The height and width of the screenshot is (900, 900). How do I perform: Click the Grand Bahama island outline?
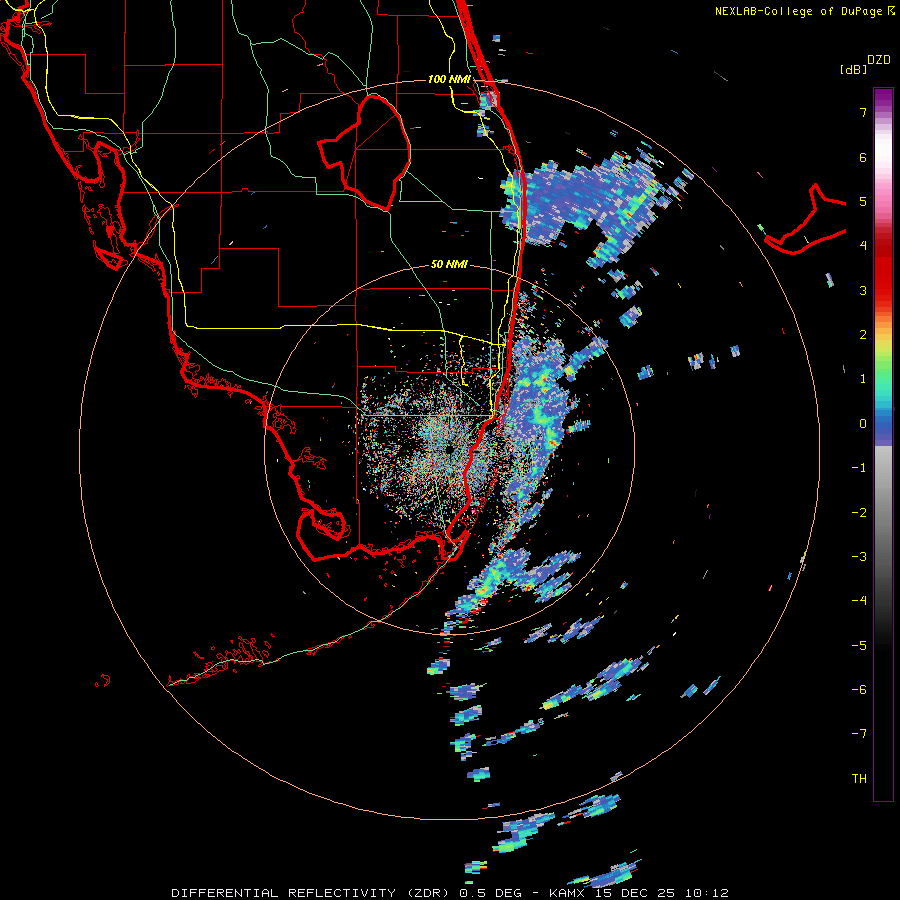pos(805,219)
